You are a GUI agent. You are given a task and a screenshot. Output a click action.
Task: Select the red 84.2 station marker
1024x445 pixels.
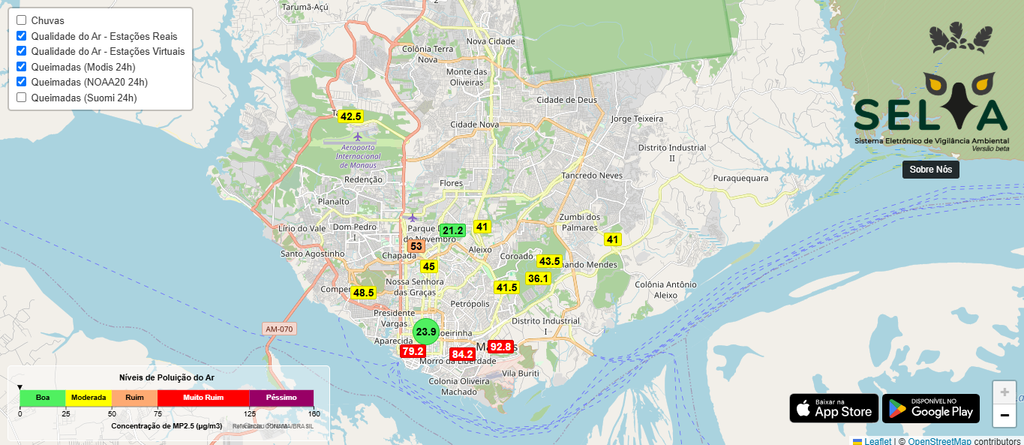462,354
